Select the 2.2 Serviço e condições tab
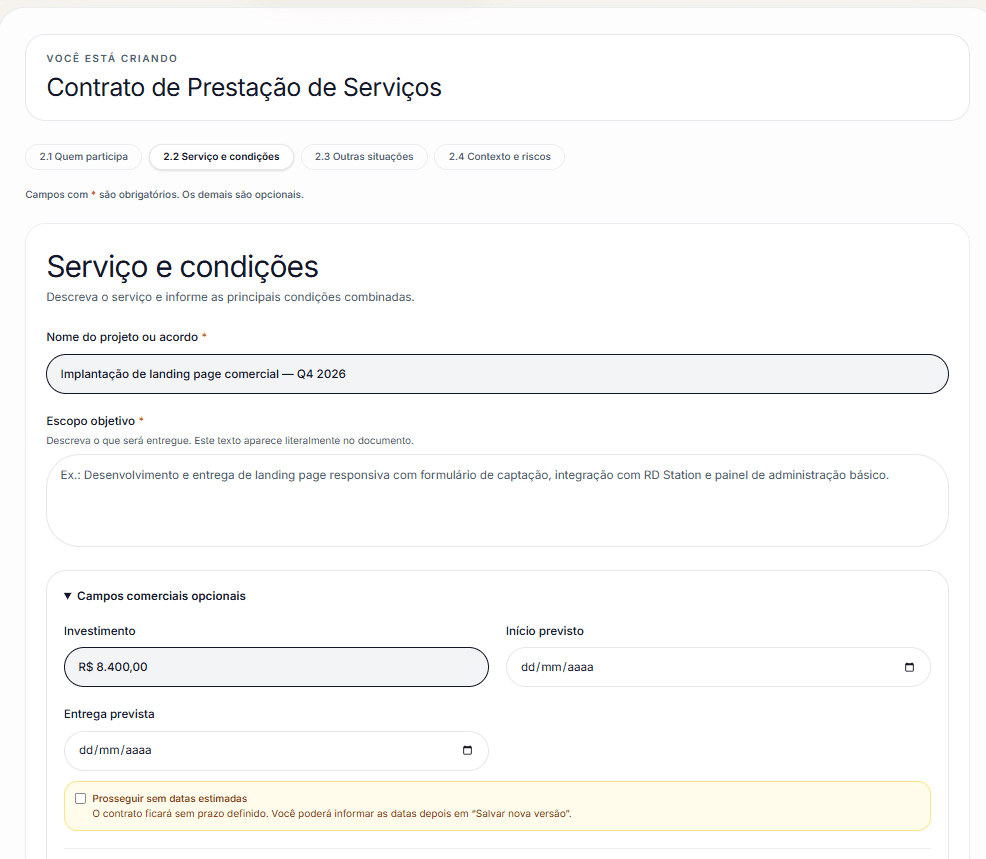 pyautogui.click(x=221, y=157)
